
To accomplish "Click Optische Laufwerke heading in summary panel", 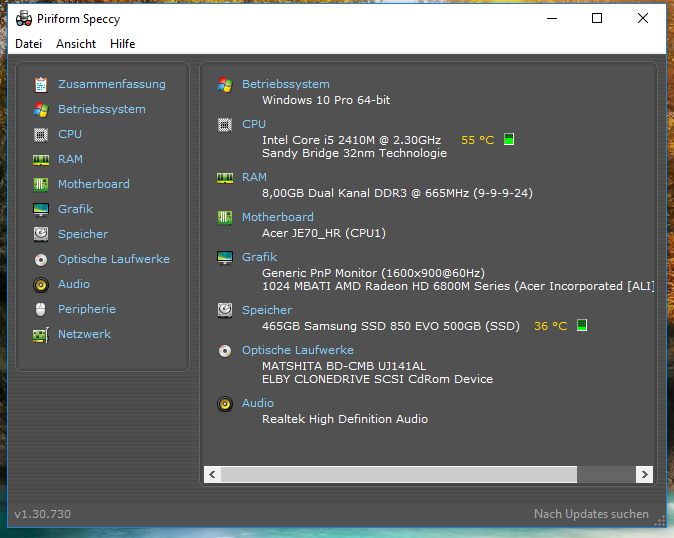I will pos(298,350).
